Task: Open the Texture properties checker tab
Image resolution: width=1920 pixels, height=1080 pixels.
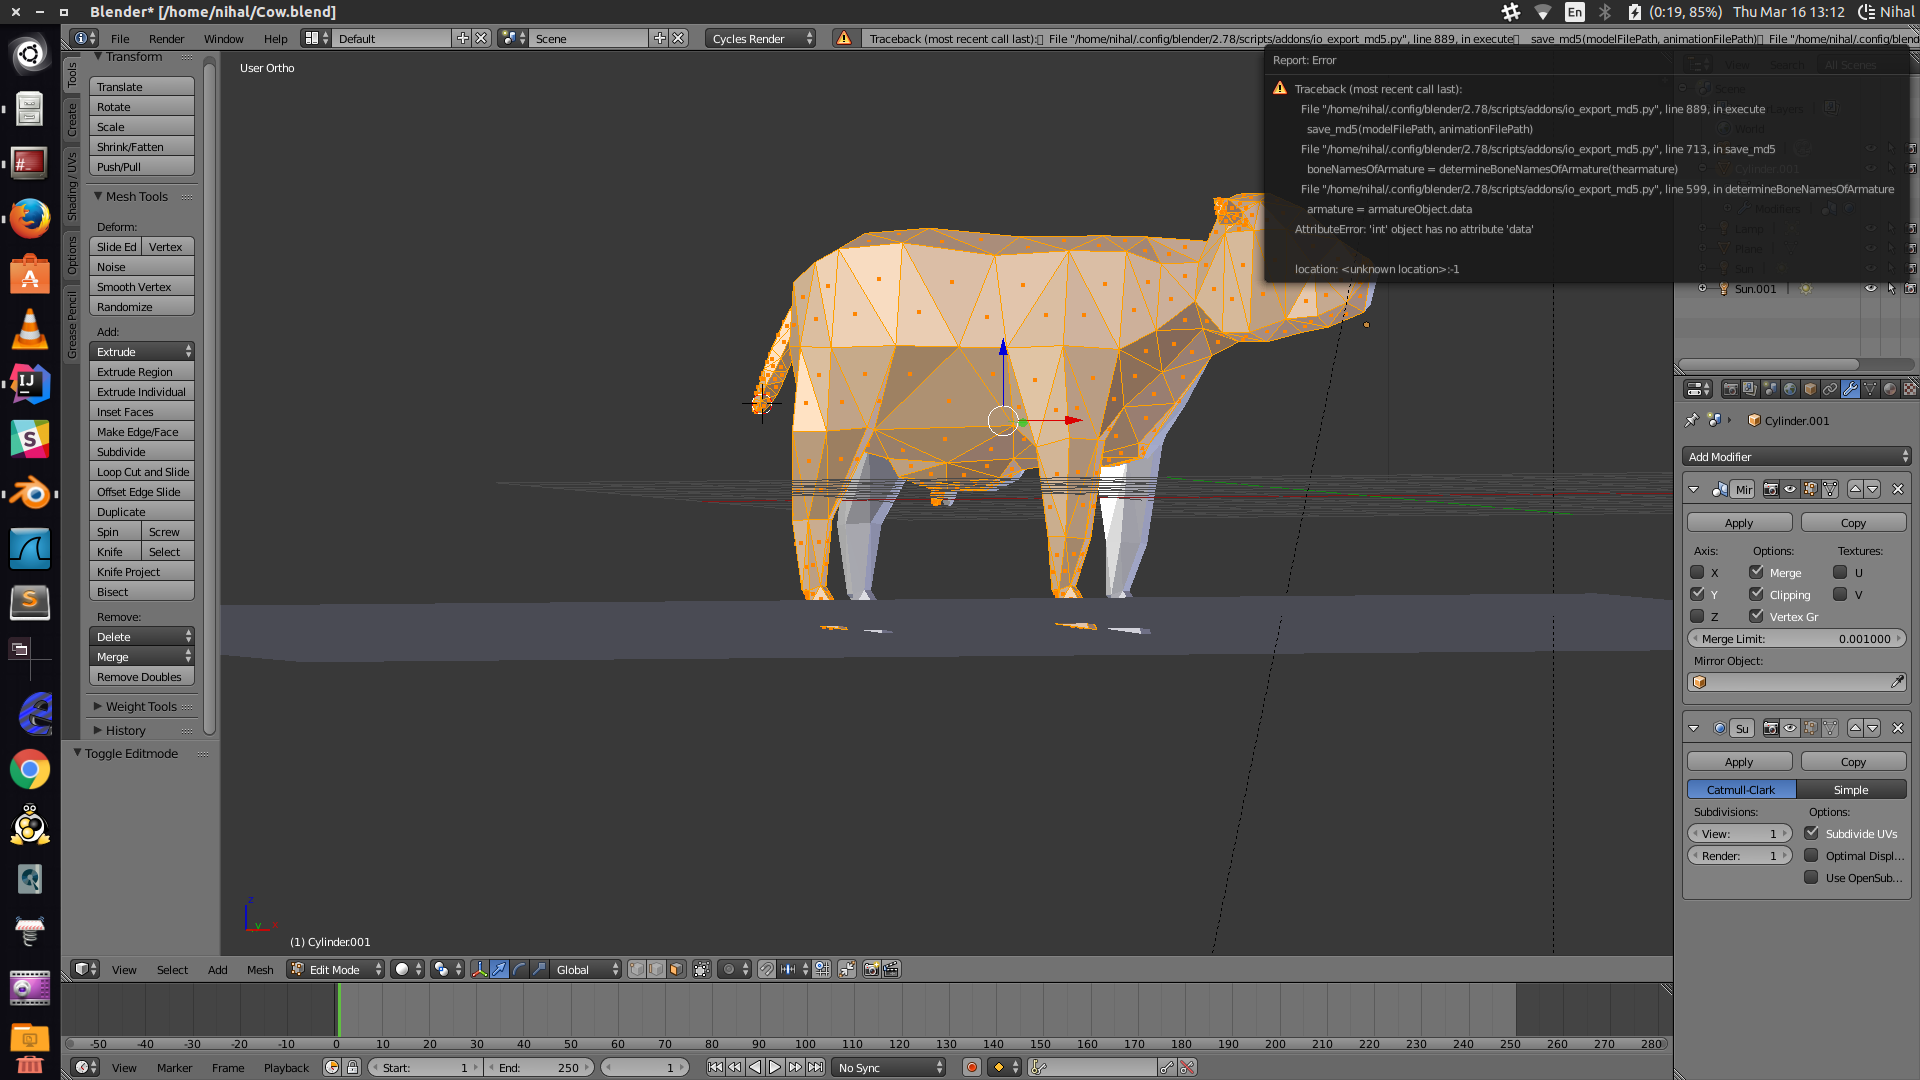Action: (x=1909, y=389)
